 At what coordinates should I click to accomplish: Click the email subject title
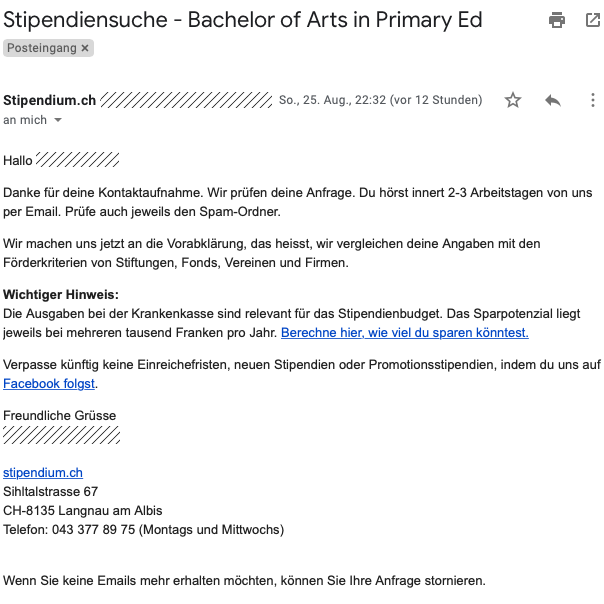pos(243,20)
